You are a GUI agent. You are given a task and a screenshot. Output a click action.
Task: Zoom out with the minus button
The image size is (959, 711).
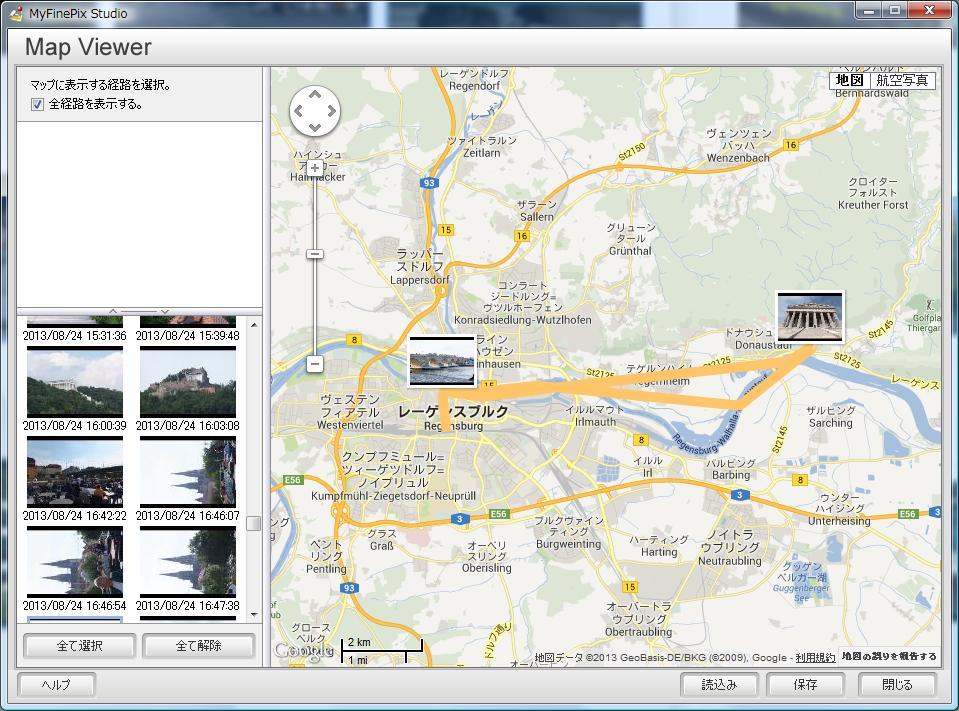tap(315, 364)
